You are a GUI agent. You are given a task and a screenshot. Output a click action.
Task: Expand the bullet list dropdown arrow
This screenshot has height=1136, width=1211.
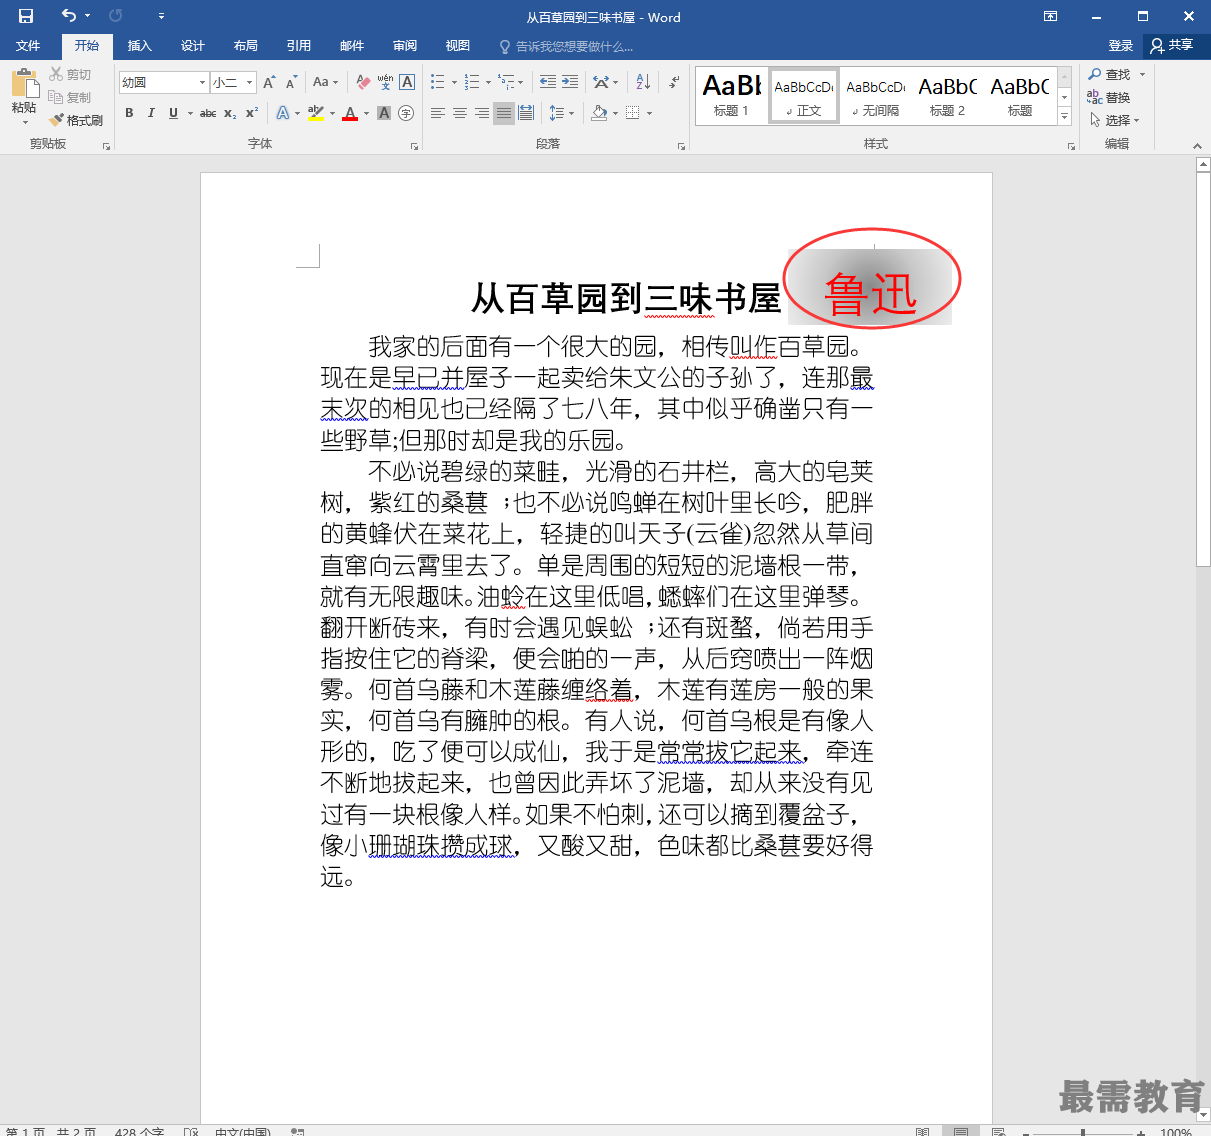454,82
